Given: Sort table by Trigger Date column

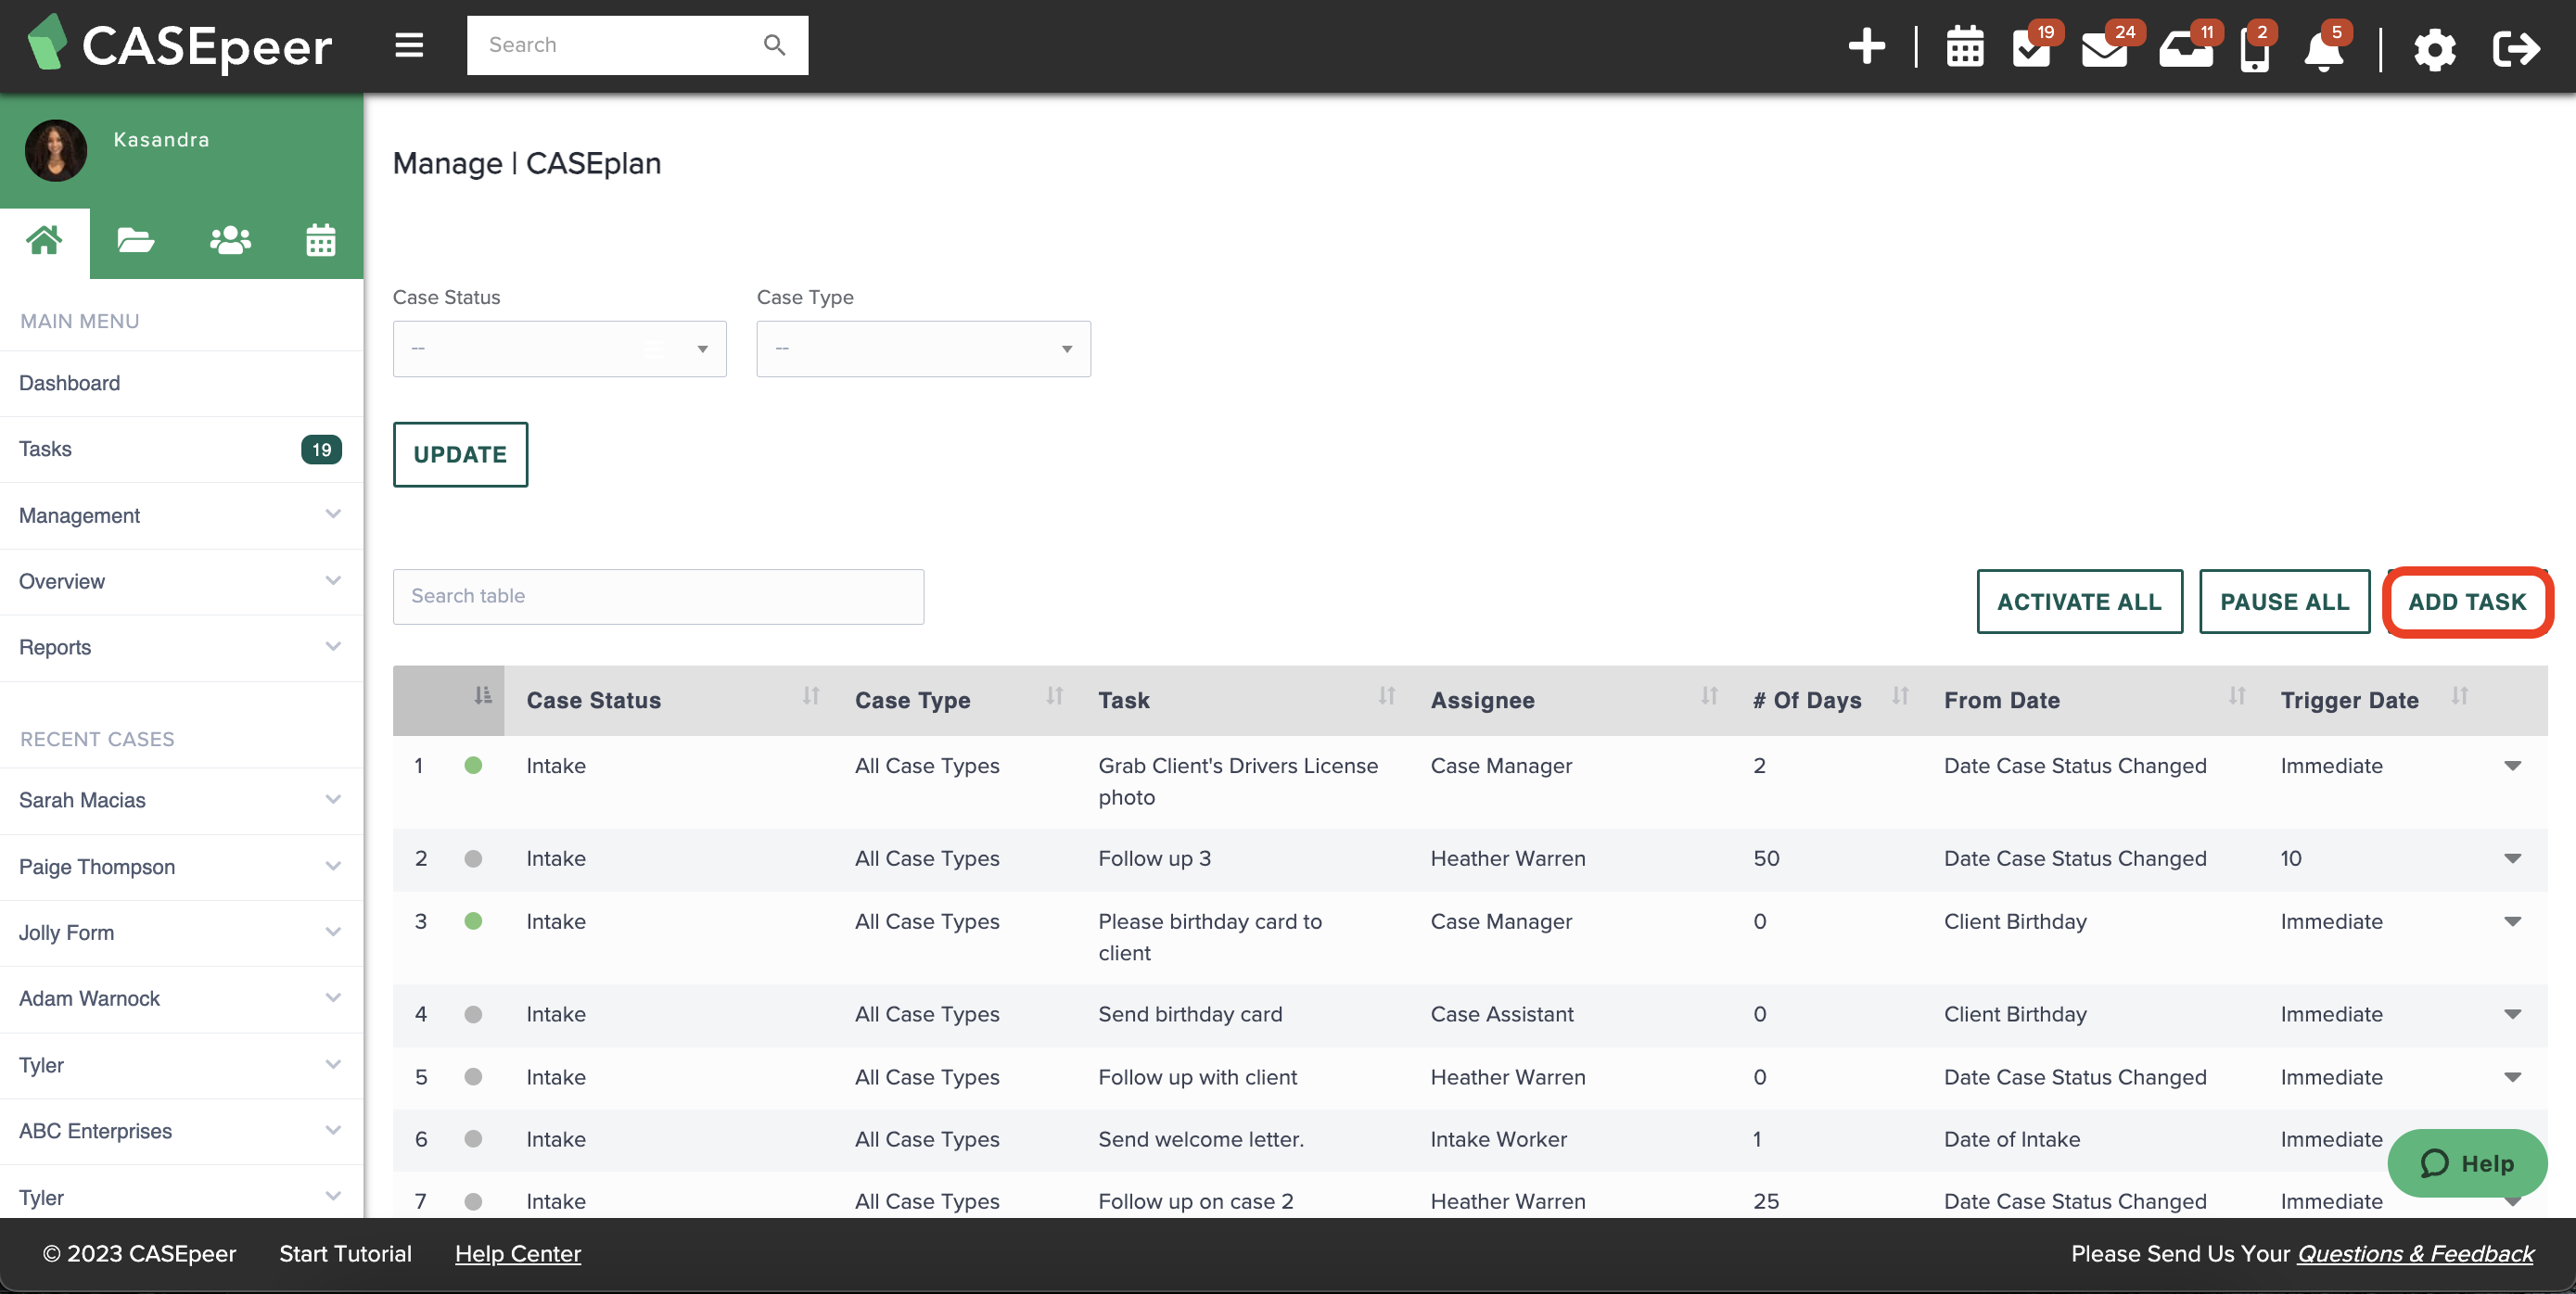Looking at the screenshot, I should [x=2459, y=695].
